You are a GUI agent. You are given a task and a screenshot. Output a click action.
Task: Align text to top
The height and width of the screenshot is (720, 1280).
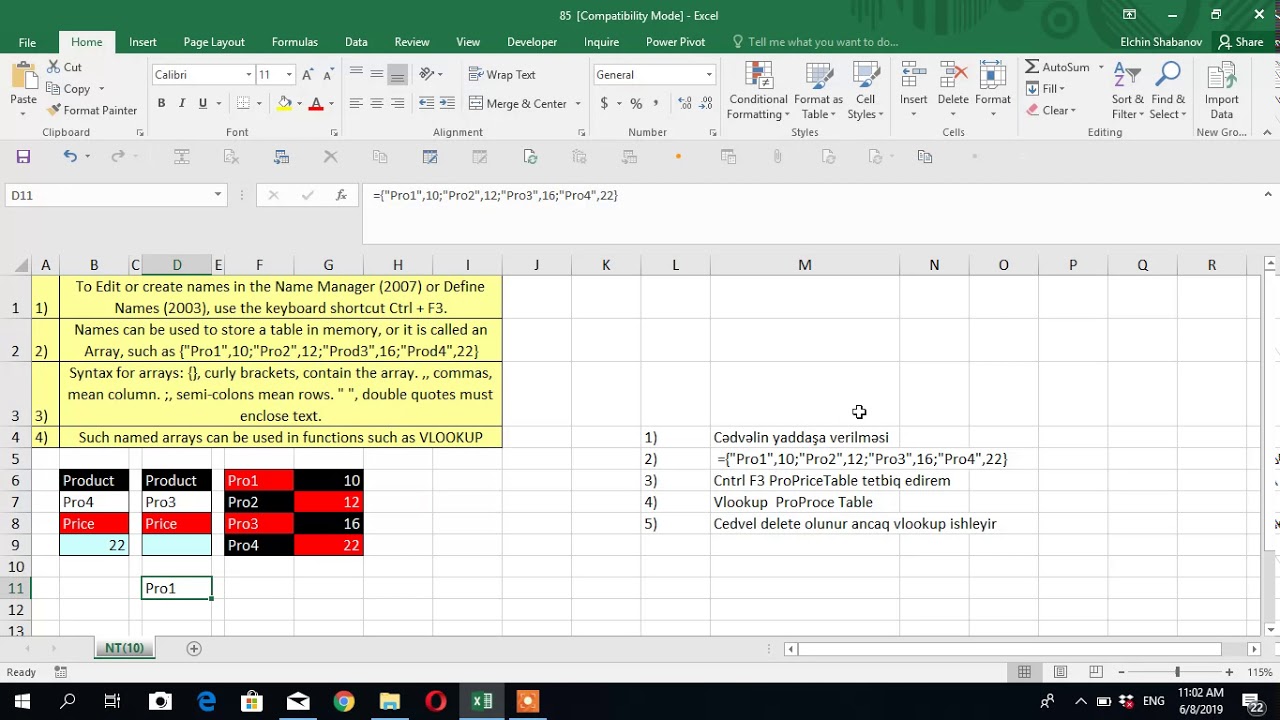(x=356, y=74)
